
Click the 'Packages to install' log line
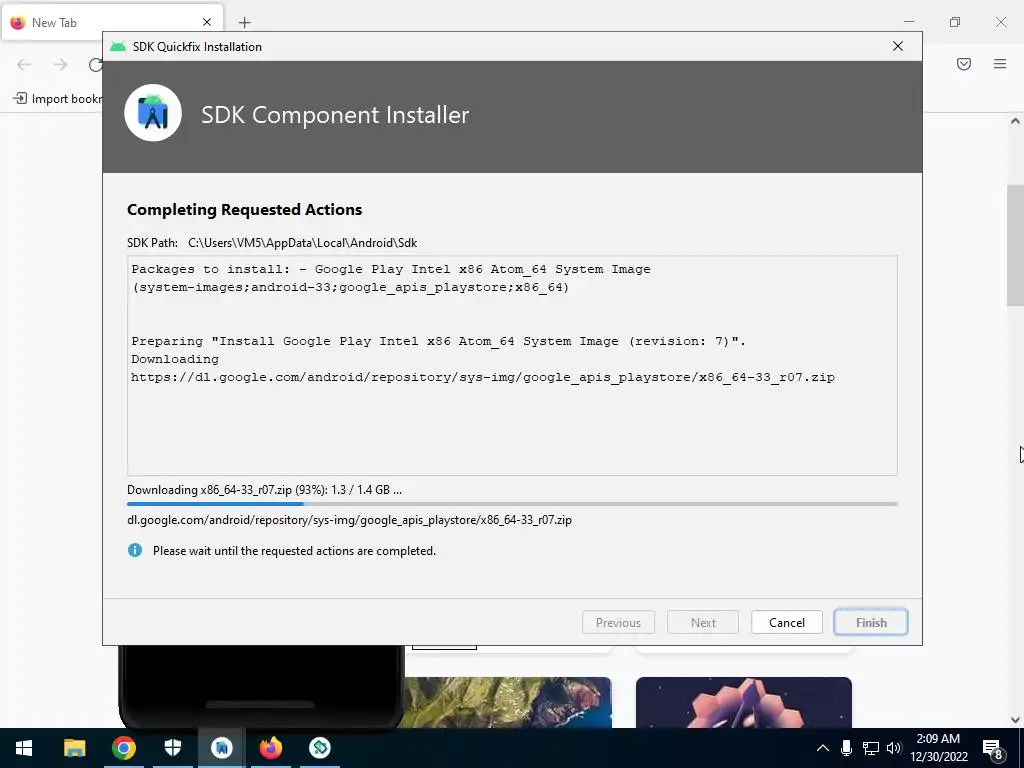[391, 269]
